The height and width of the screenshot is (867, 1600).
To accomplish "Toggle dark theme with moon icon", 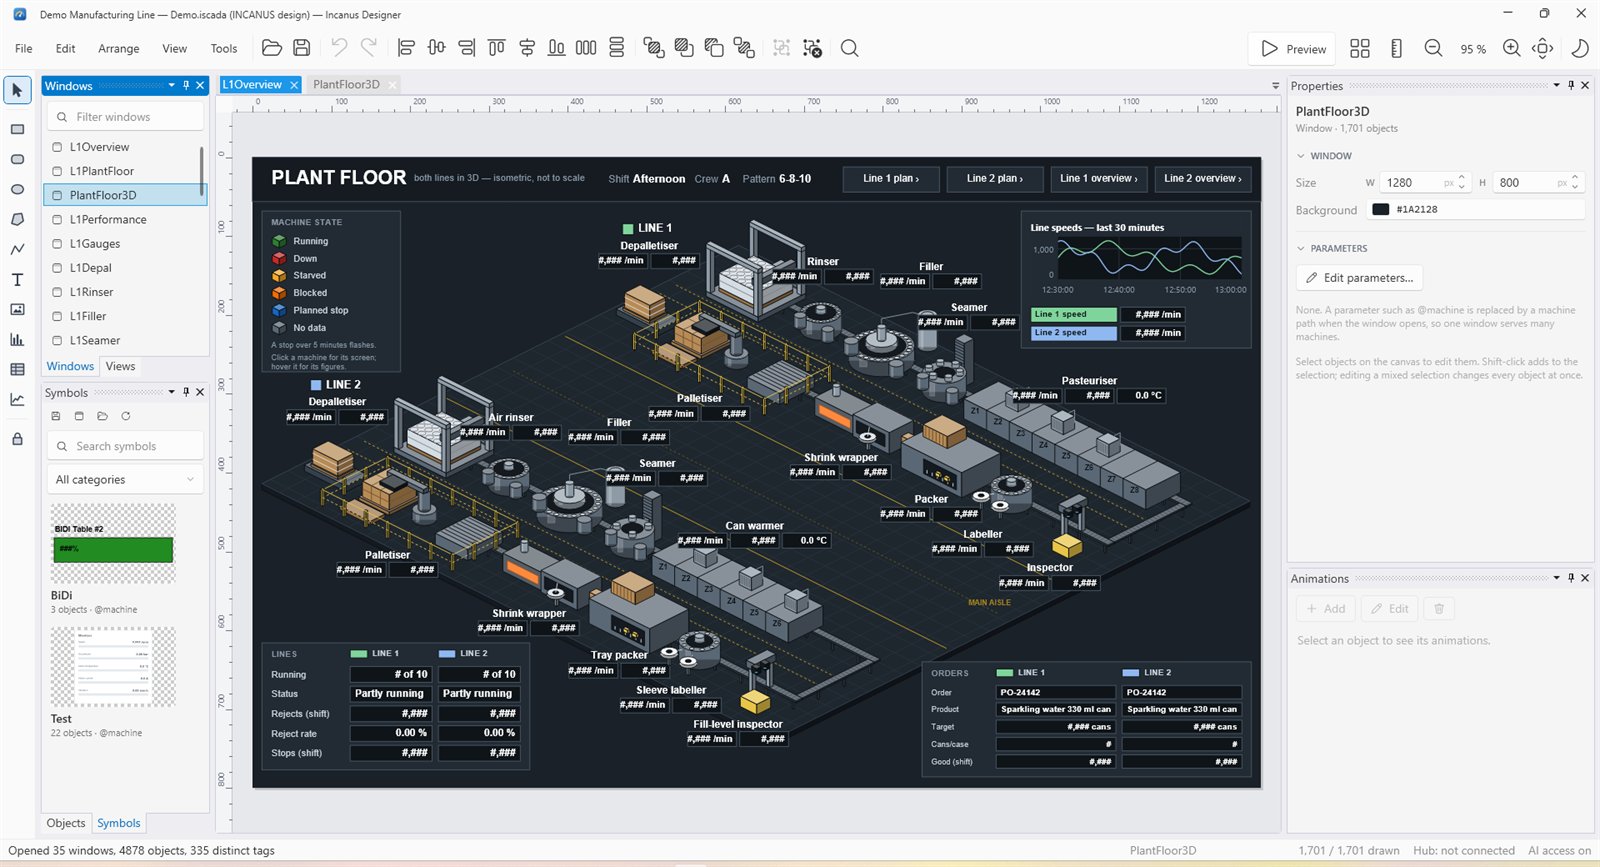I will 1580,48.
